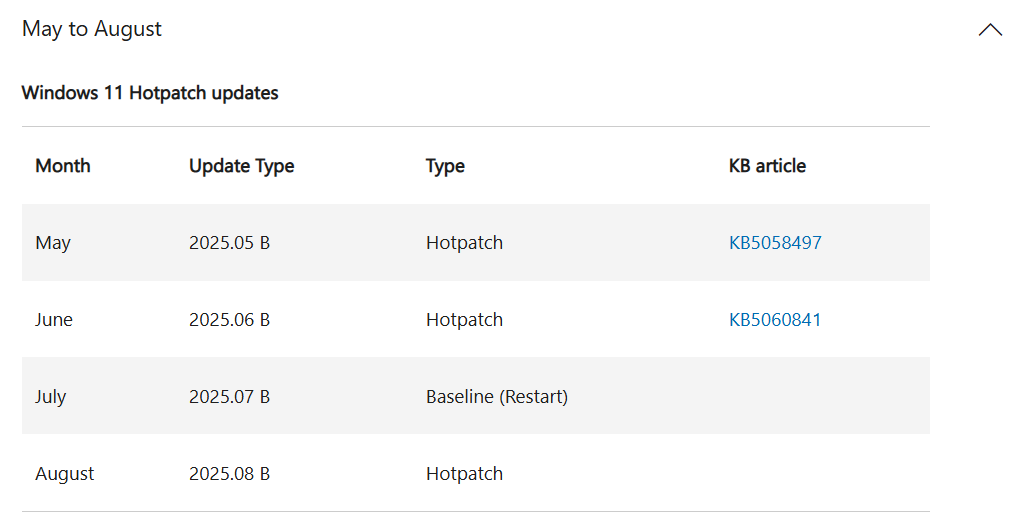Click the Month column header
The height and width of the screenshot is (532, 1018).
[x=63, y=166]
